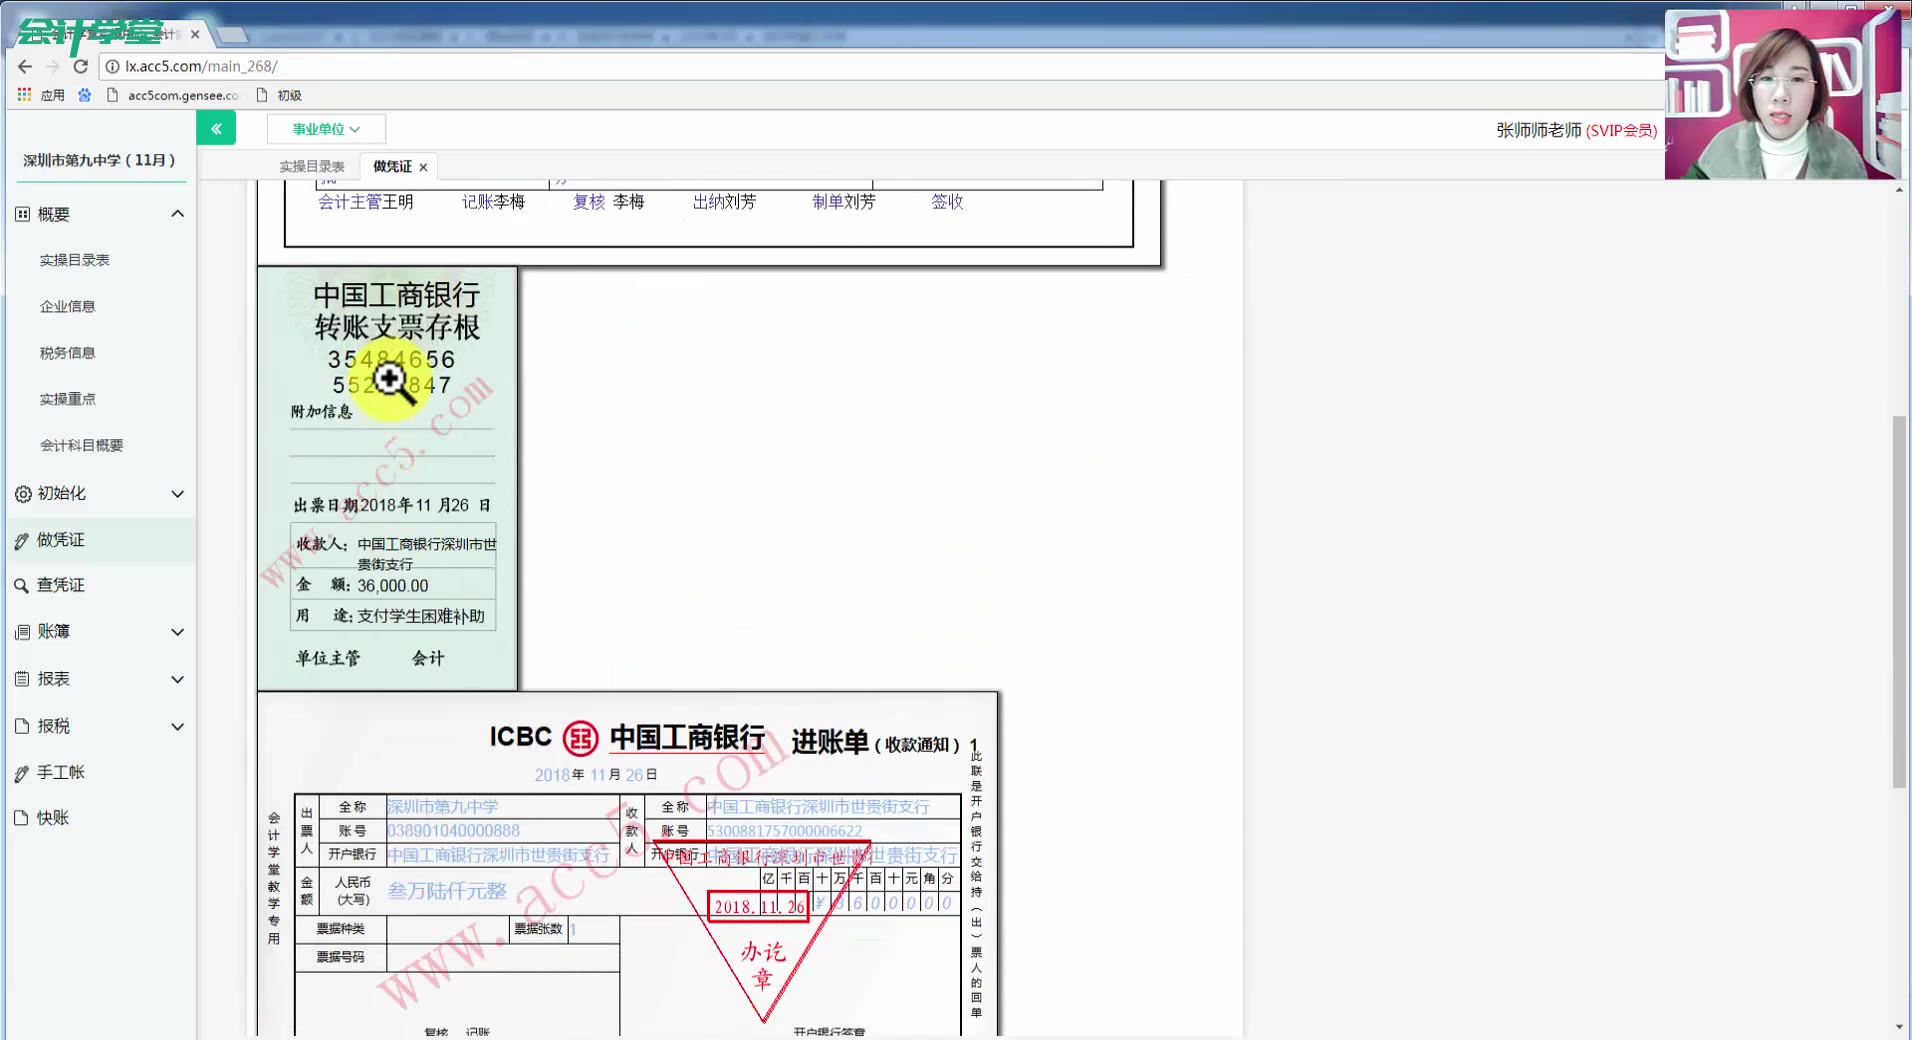Open 企业信息 in sidebar
The height and width of the screenshot is (1040, 1912).
coord(68,307)
